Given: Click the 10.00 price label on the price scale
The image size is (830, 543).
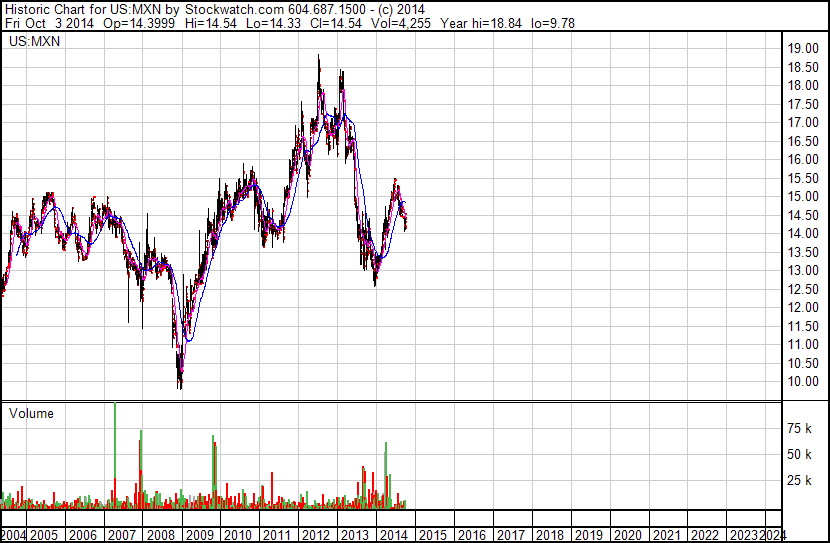Looking at the screenshot, I should pos(803,382).
